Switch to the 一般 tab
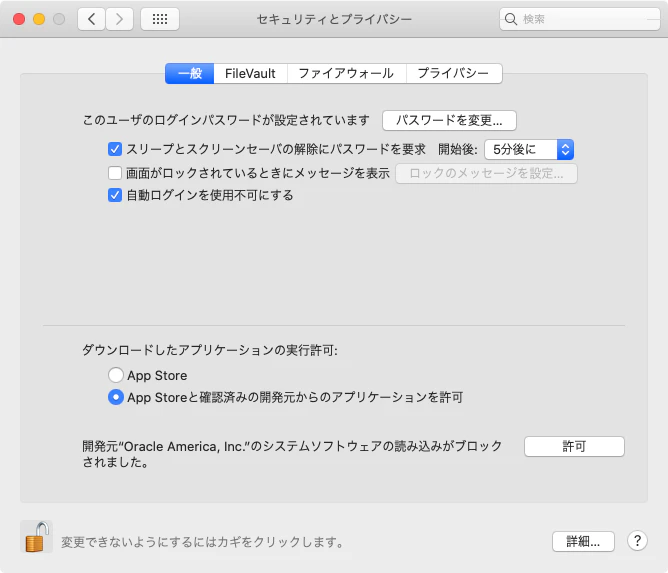Screen dimensions: 668x573 point(190,74)
